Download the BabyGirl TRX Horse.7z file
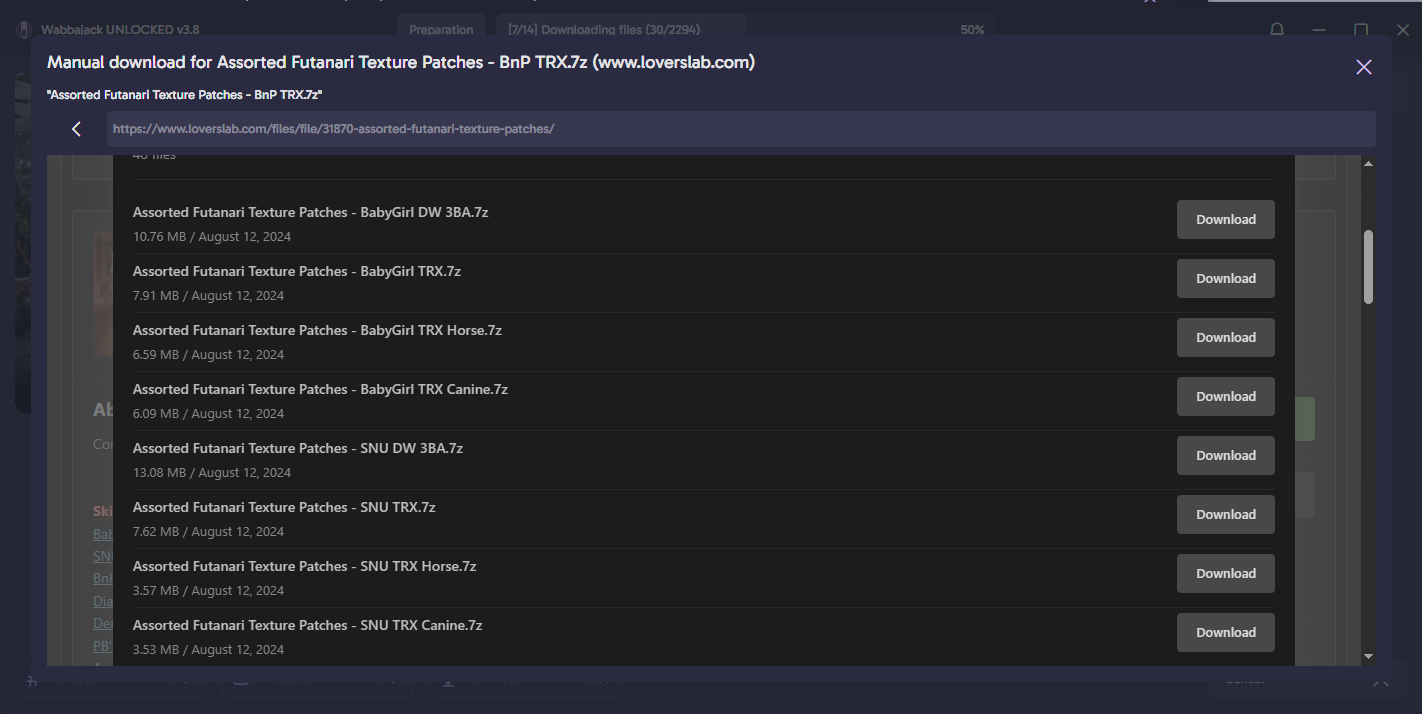This screenshot has width=1422, height=714. coord(1225,337)
